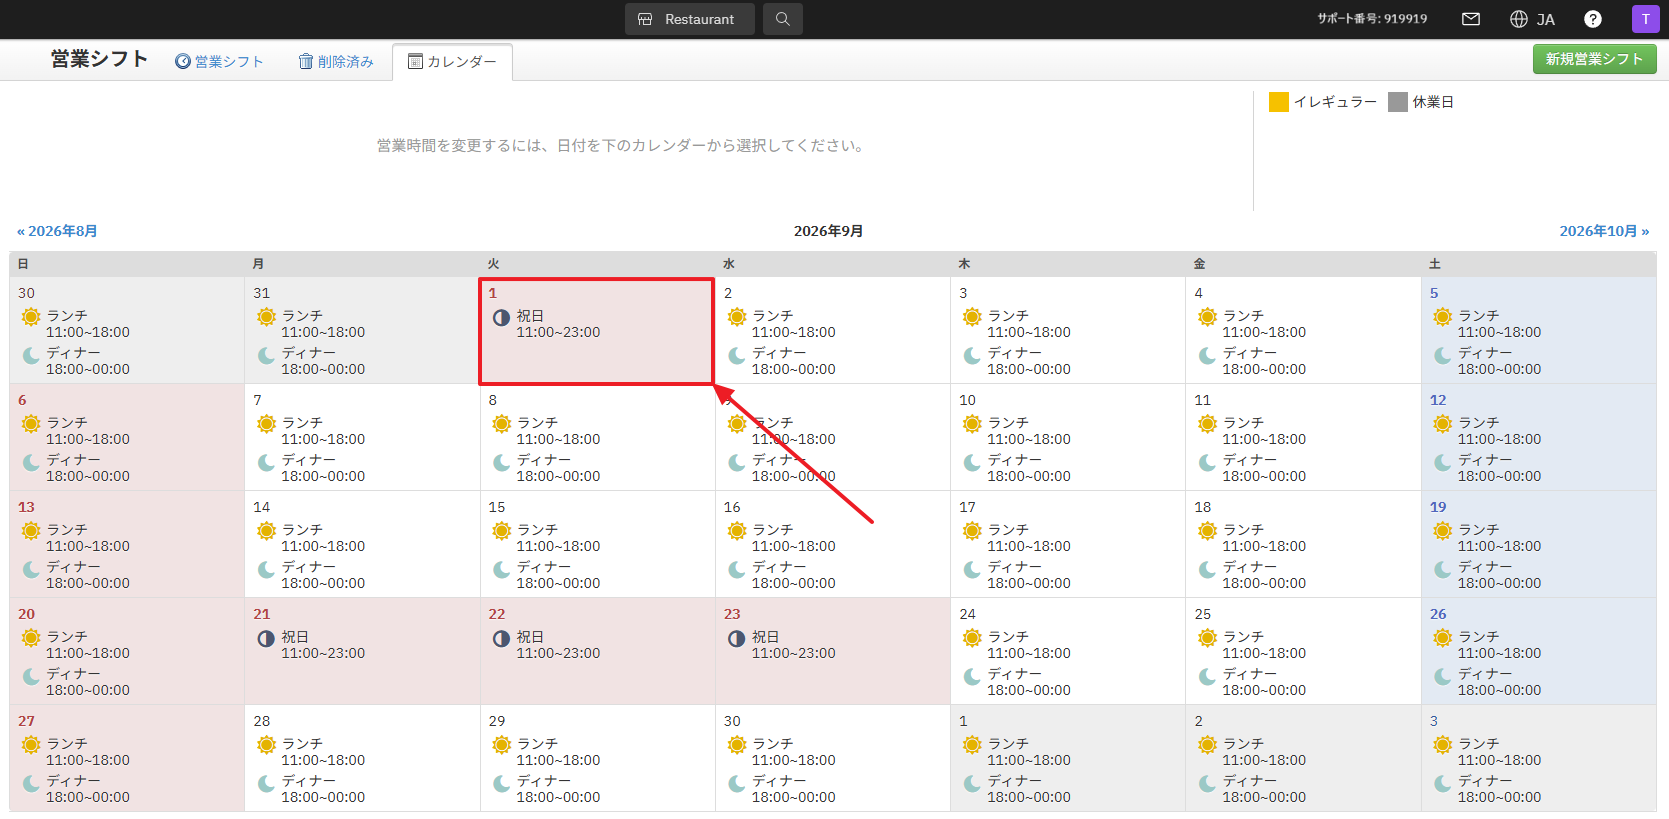Select date 18 in the calendar
1669x819 pixels.
coord(1203,507)
